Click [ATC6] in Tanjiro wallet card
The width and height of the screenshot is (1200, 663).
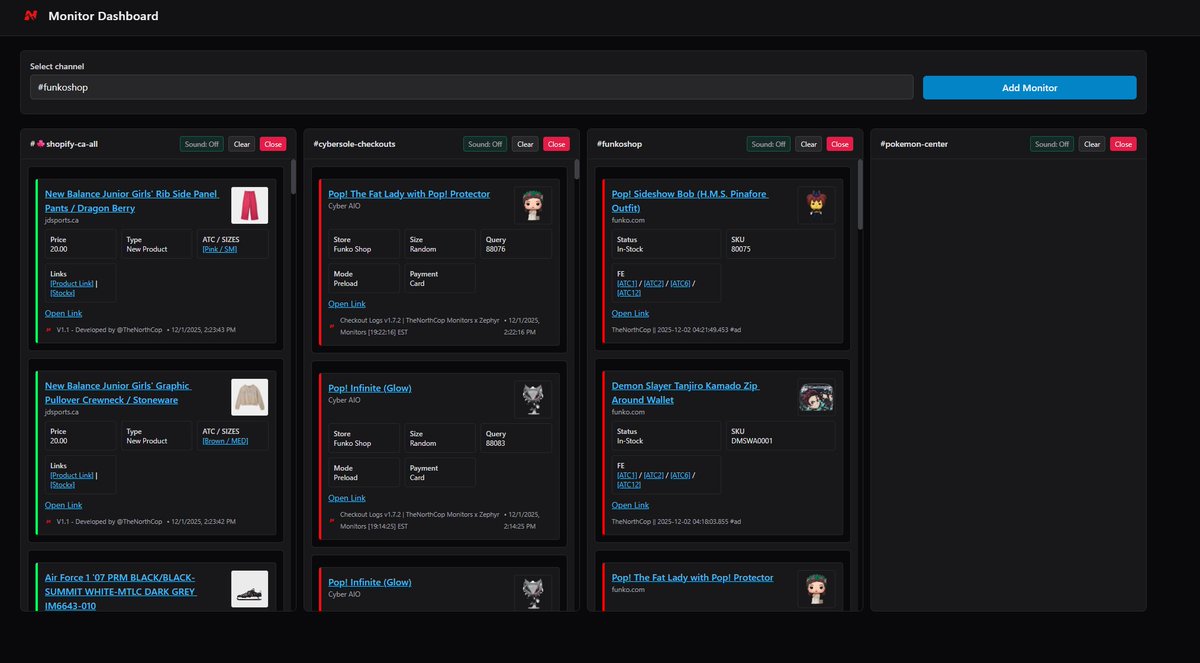(680, 475)
